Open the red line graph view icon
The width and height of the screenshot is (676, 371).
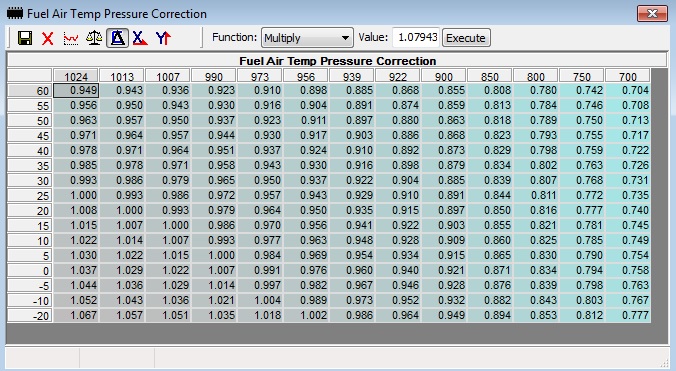click(x=71, y=38)
